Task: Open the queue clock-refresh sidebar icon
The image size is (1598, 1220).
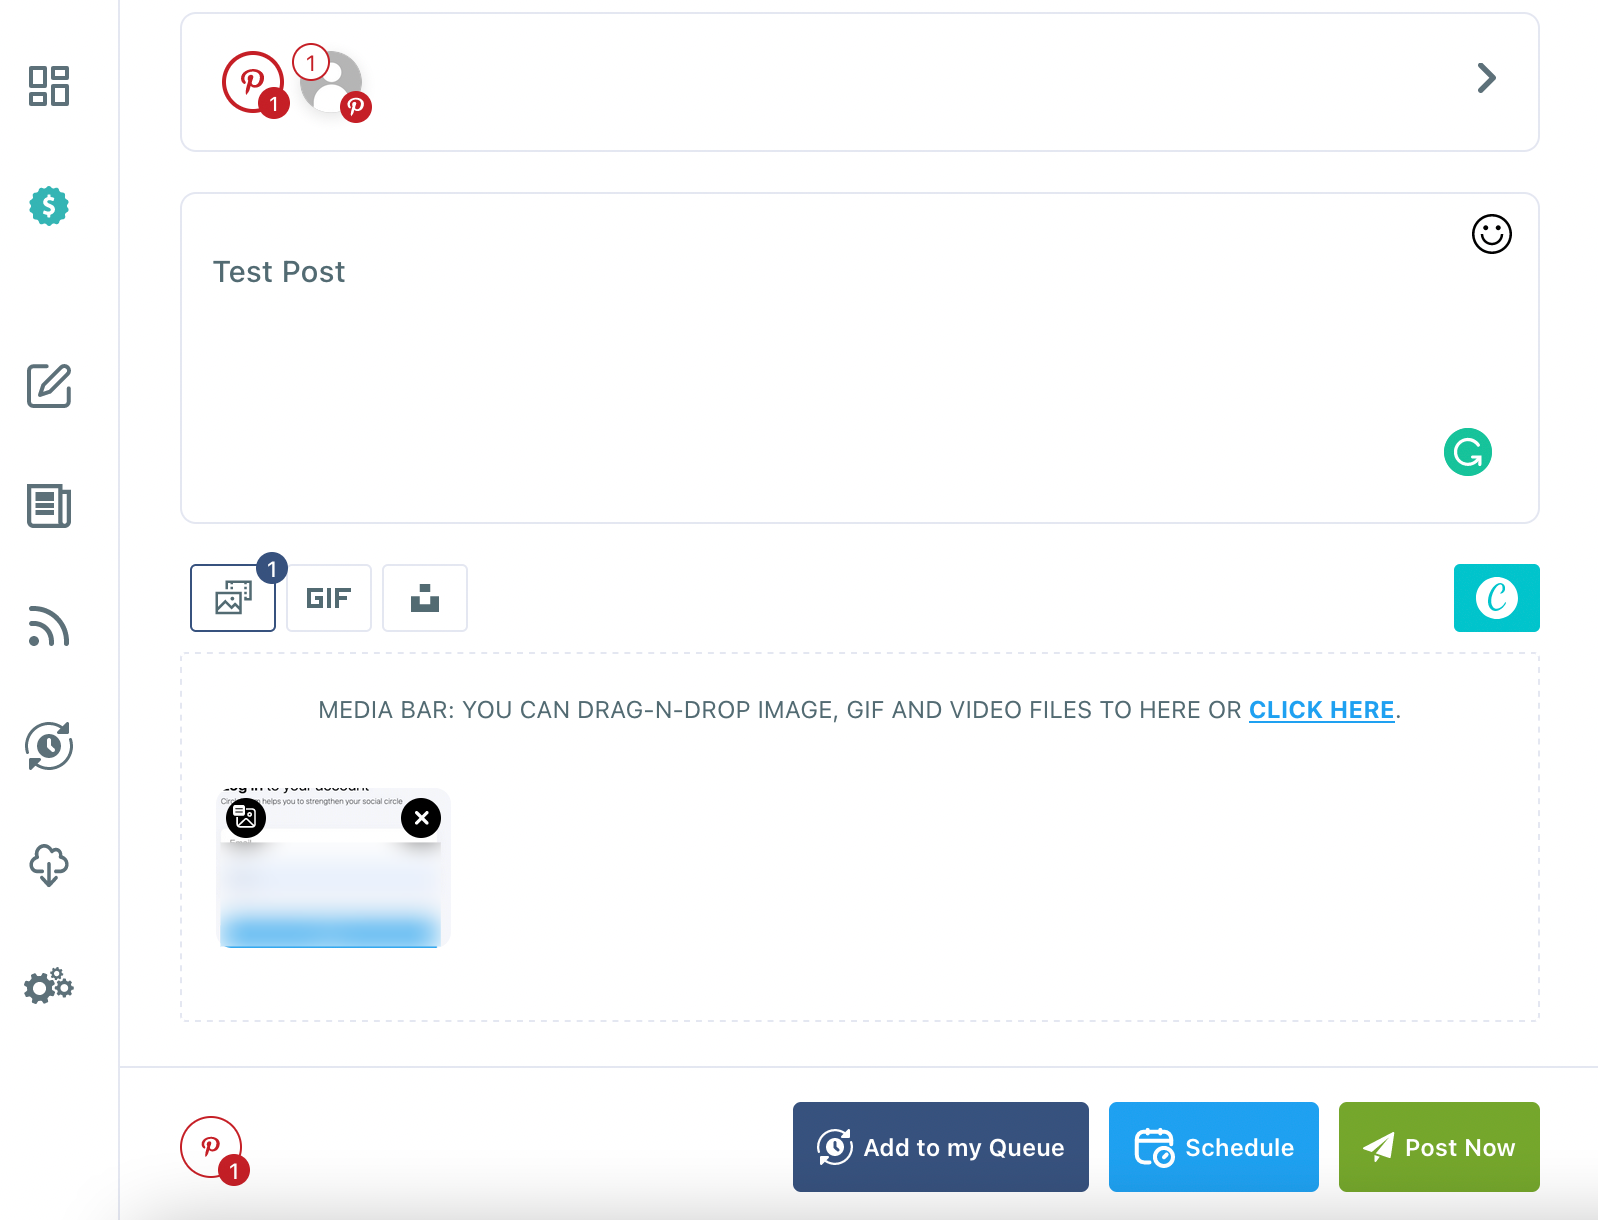Action: point(49,746)
